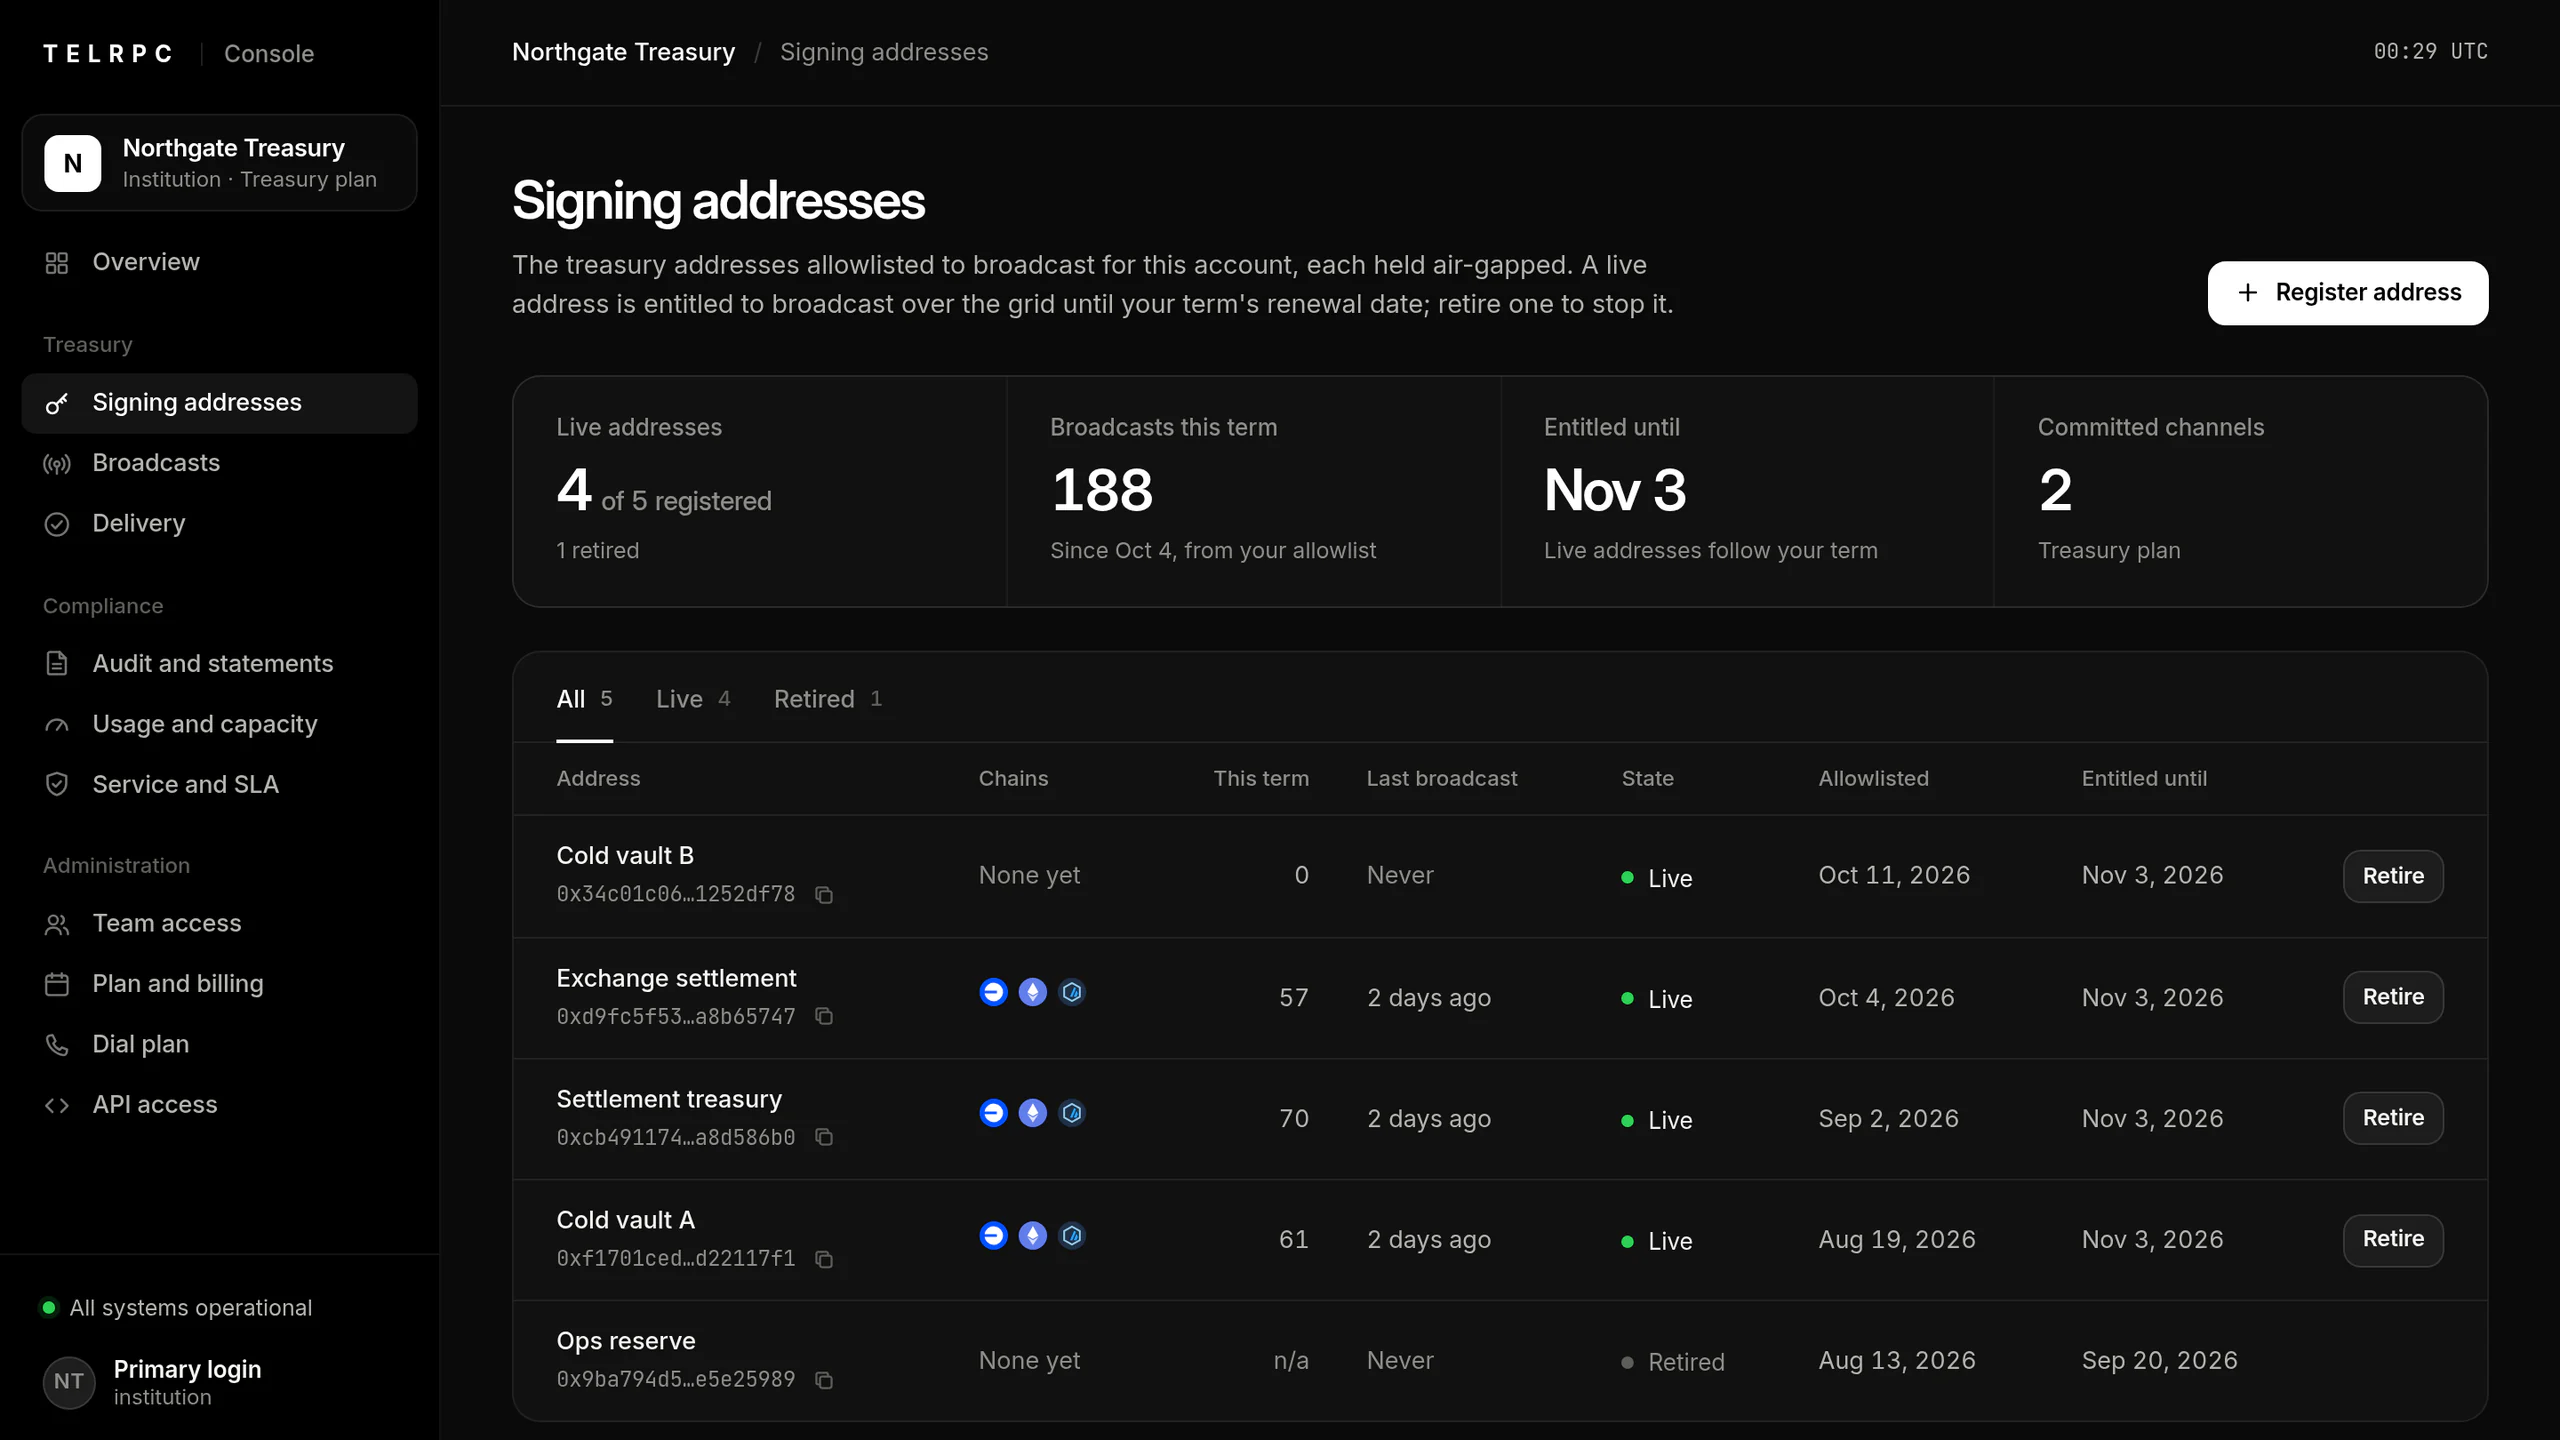2560x1440 pixels.
Task: Sort by Allowlisted column header
Action: point(1873,779)
